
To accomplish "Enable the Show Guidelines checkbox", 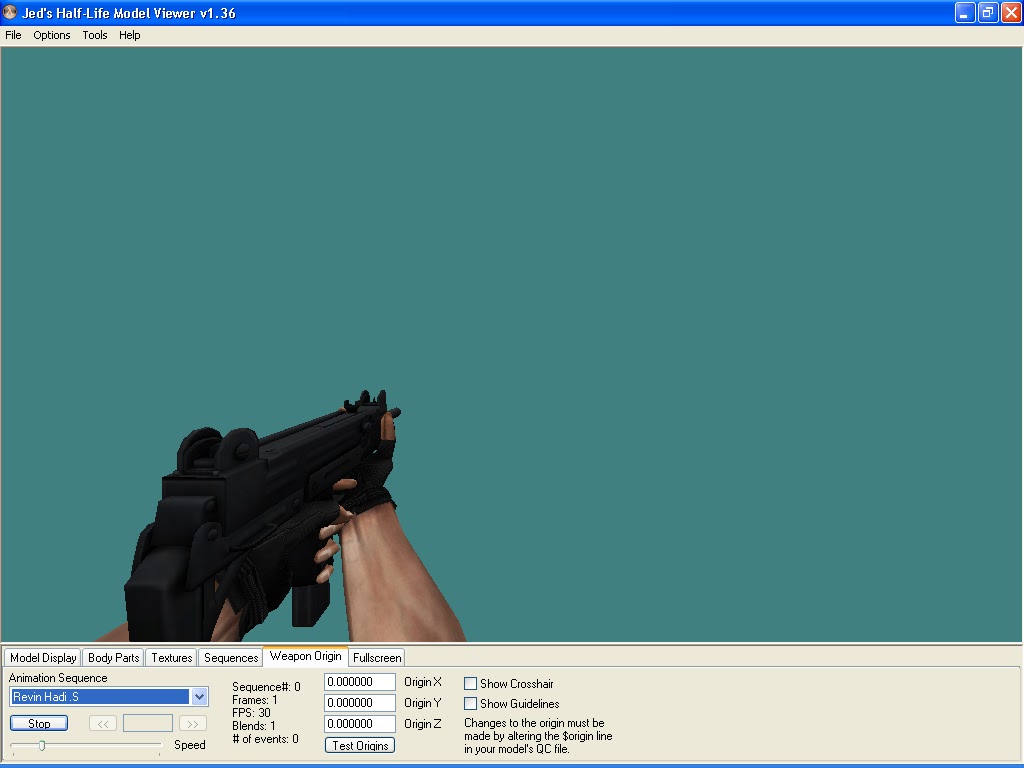I will tap(470, 703).
